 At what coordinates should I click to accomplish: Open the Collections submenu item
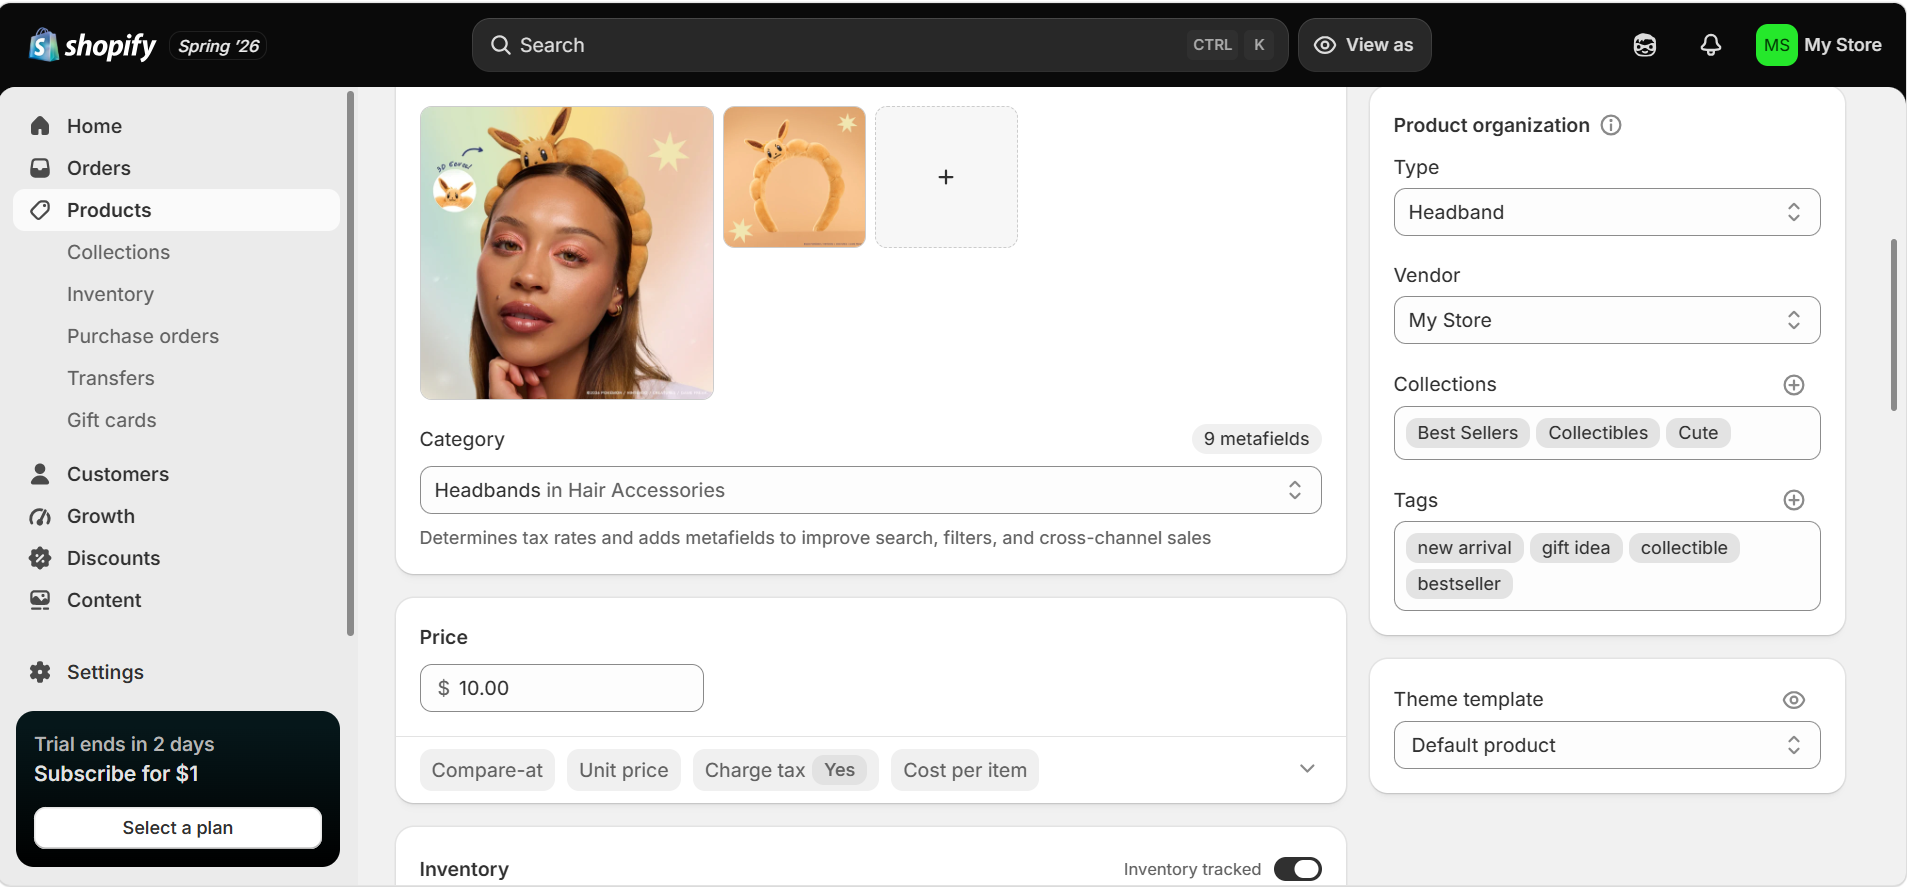(x=118, y=252)
